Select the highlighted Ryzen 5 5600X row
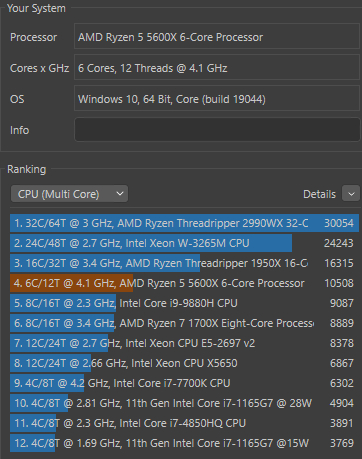Screen dimensions: 362x459 coord(184,283)
